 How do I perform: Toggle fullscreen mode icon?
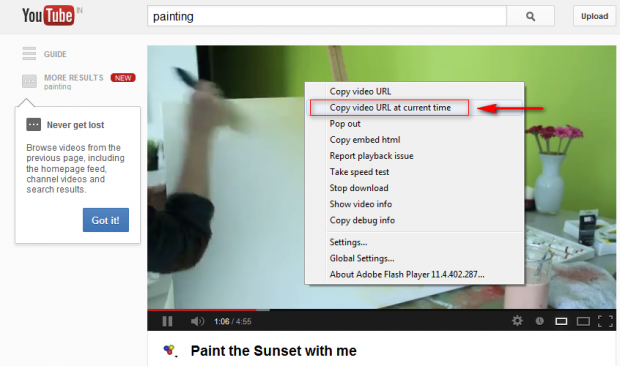pyautogui.click(x=605, y=321)
